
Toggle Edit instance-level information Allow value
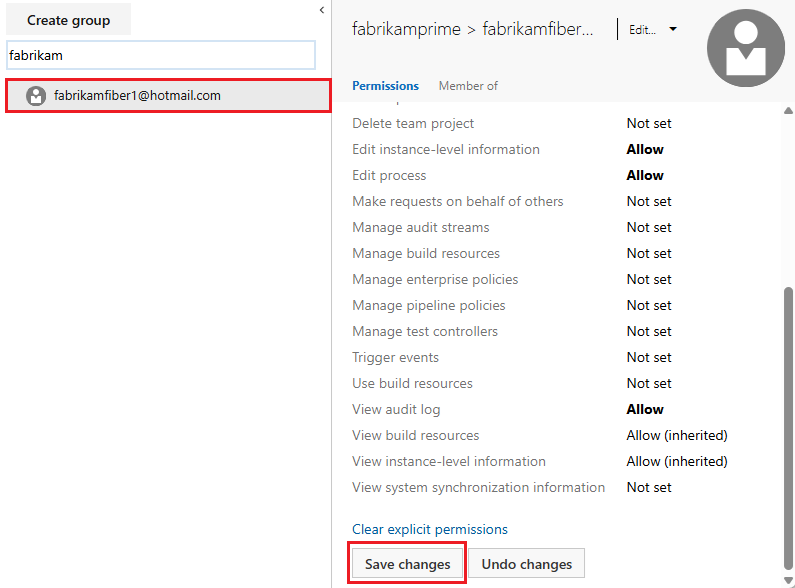[645, 149]
